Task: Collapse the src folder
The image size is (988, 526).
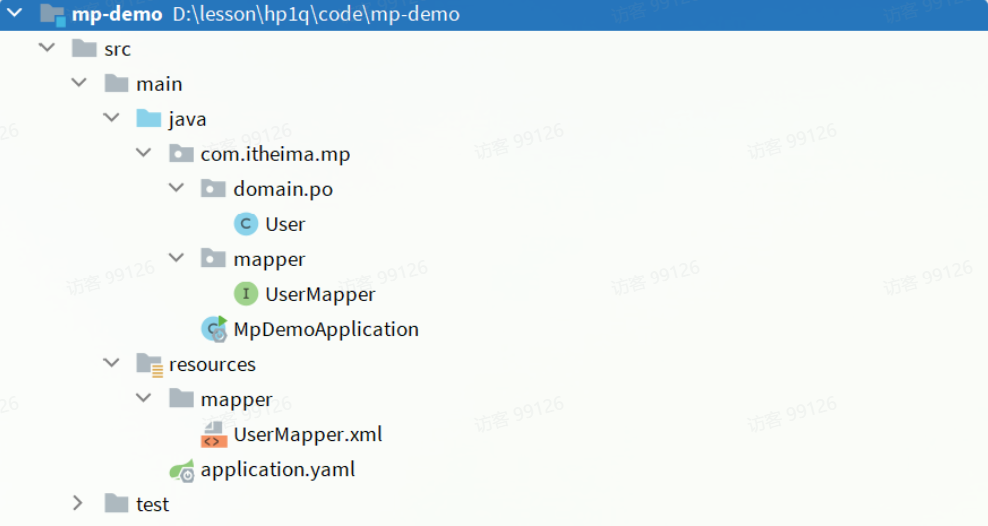Action: click(47, 47)
